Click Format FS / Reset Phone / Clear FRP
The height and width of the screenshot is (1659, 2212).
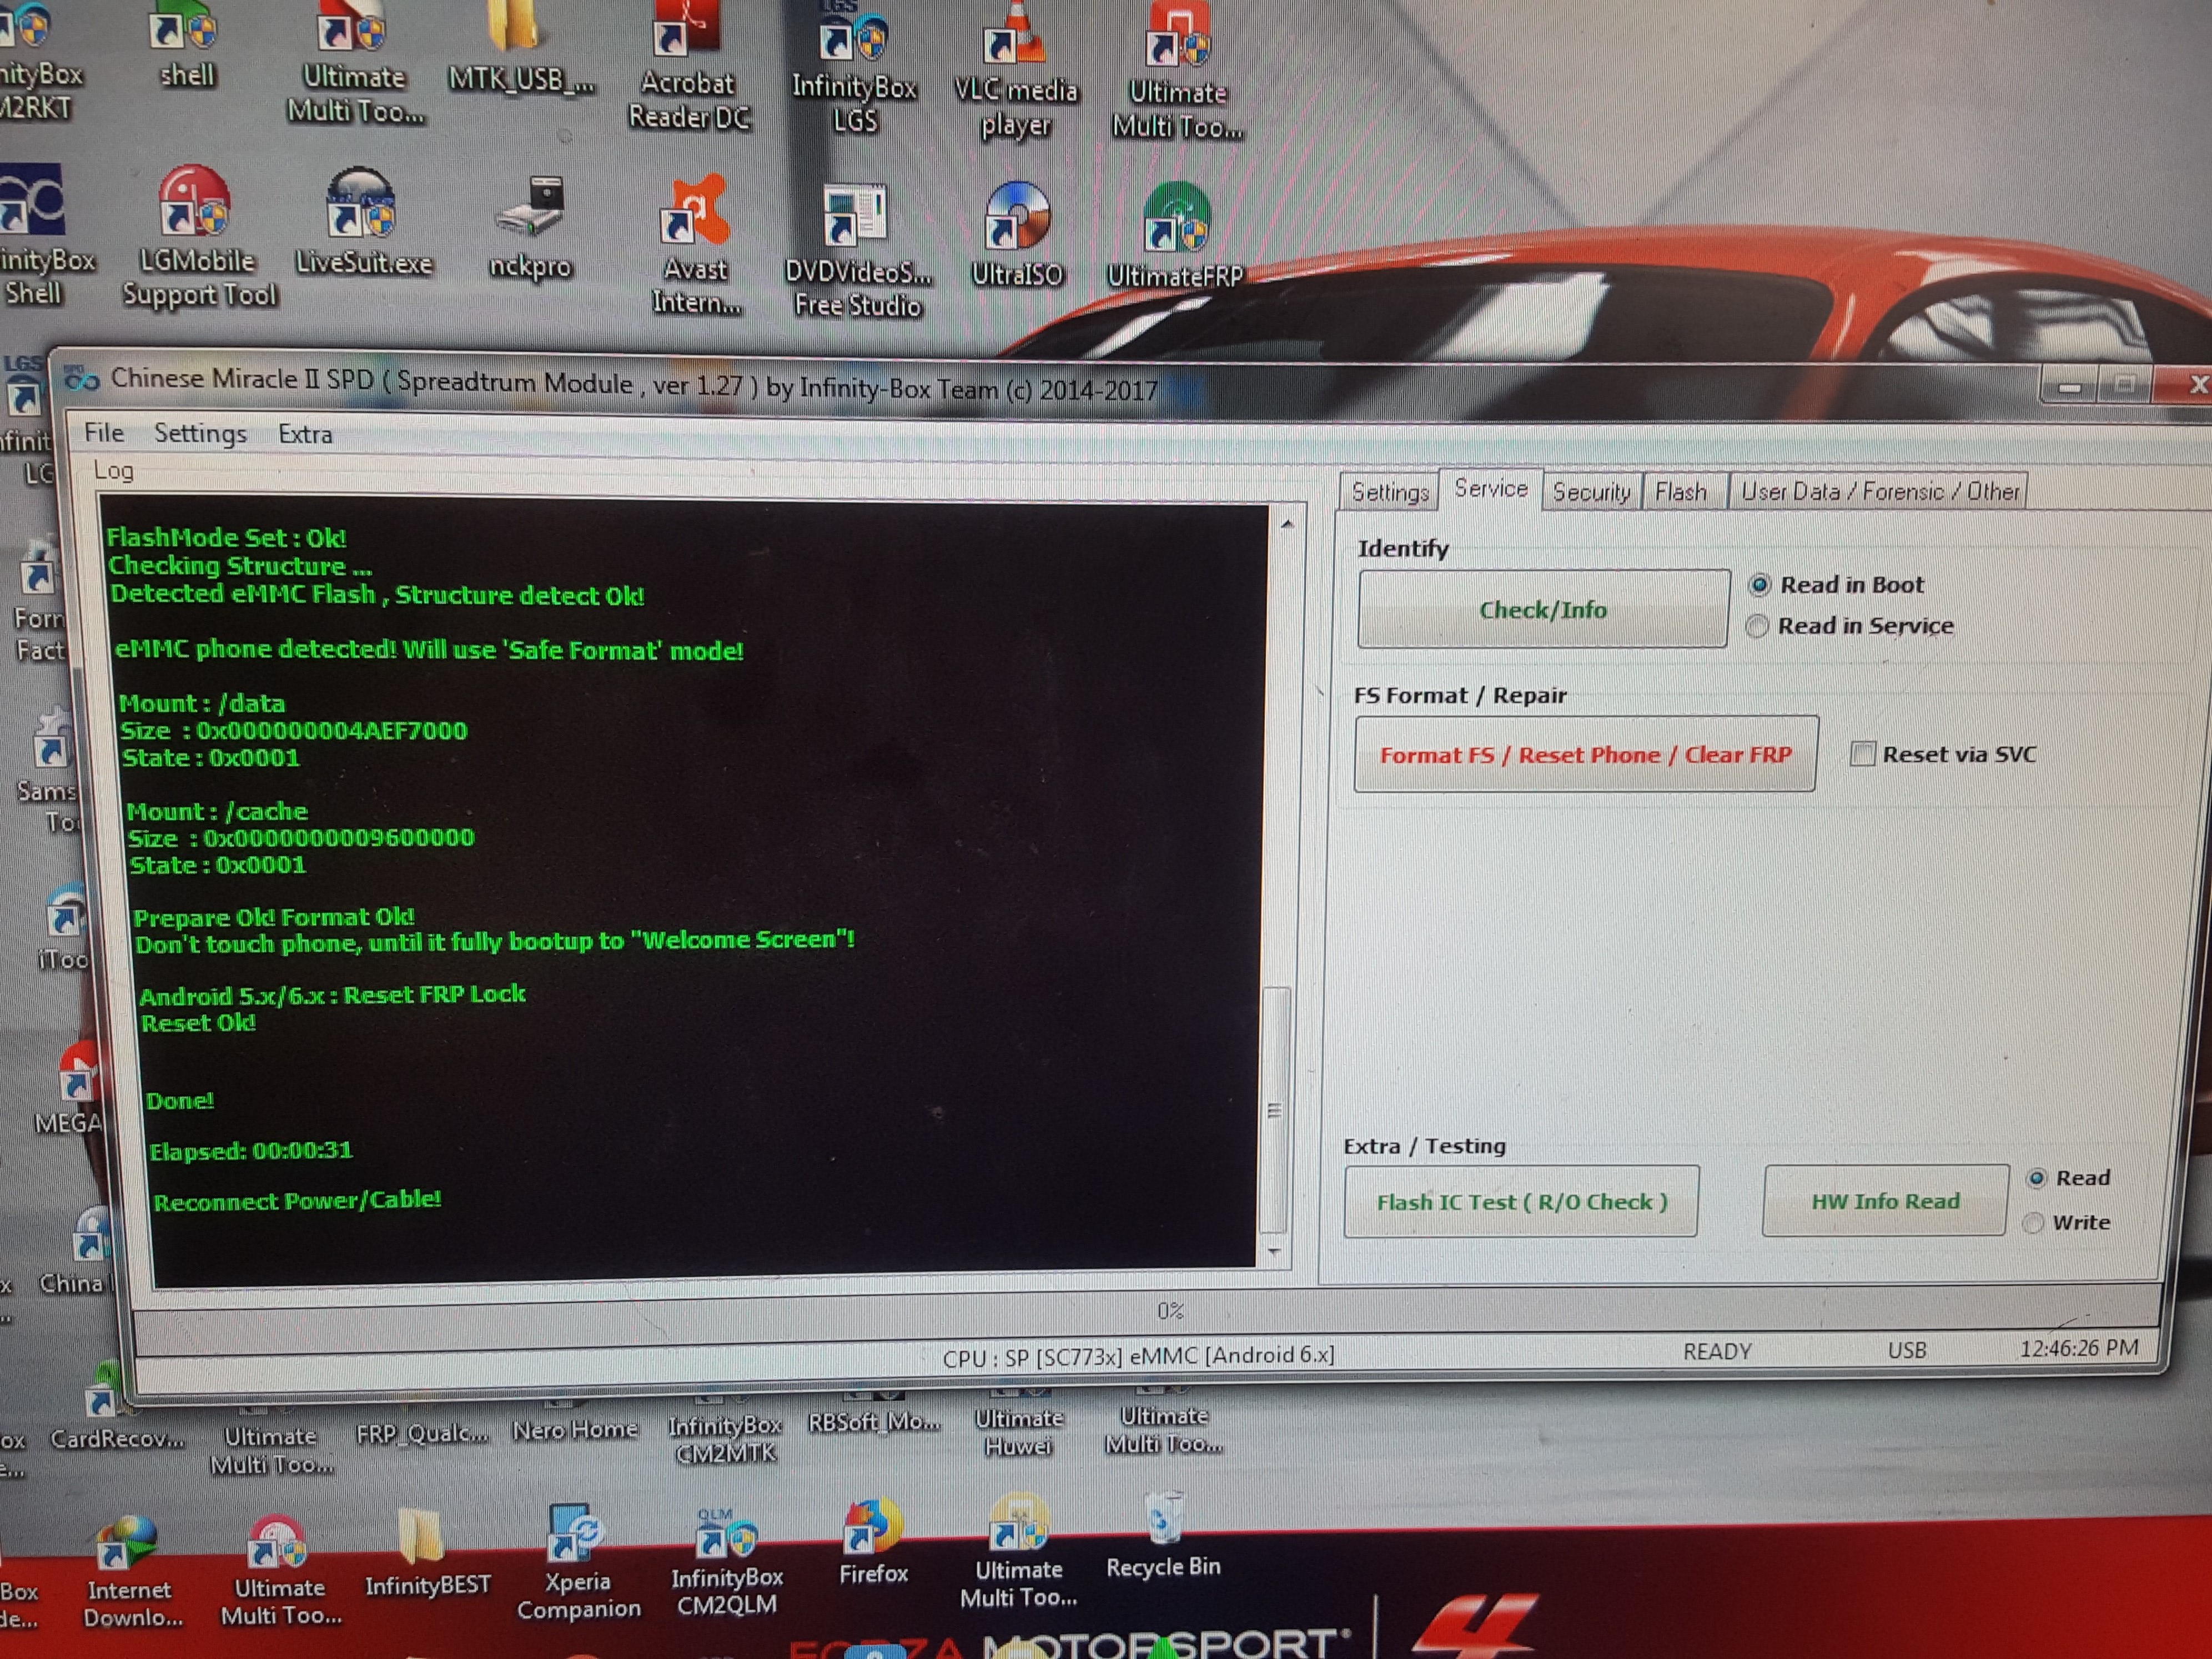1585,754
